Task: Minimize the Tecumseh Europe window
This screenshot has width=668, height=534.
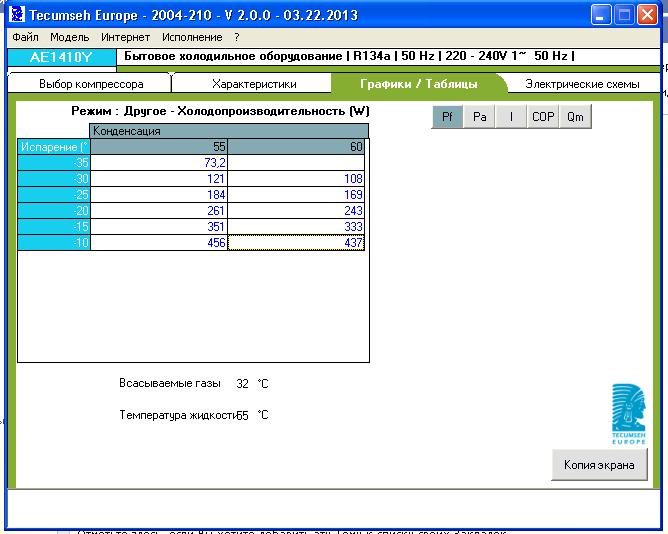Action: [601, 15]
